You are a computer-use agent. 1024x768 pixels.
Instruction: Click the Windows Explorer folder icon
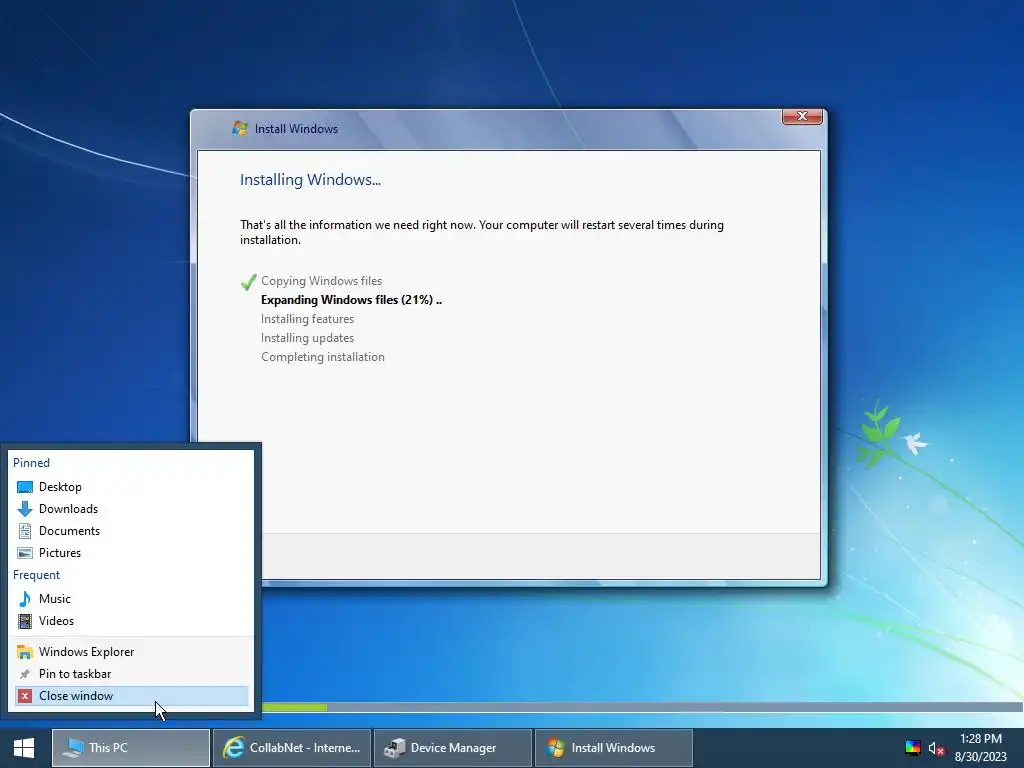25,652
